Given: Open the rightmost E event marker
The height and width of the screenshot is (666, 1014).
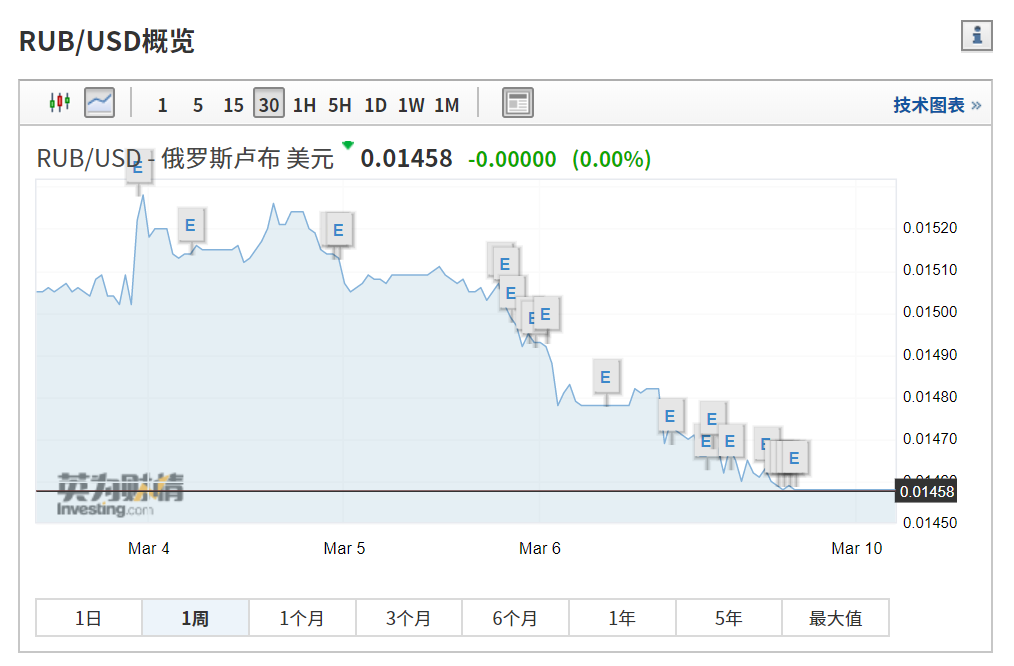Looking at the screenshot, I should coord(794,458).
